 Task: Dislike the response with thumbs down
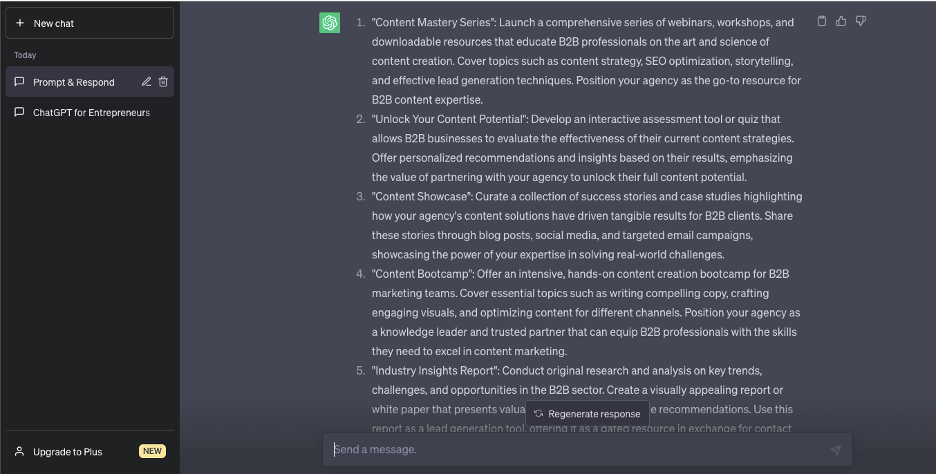click(x=861, y=21)
